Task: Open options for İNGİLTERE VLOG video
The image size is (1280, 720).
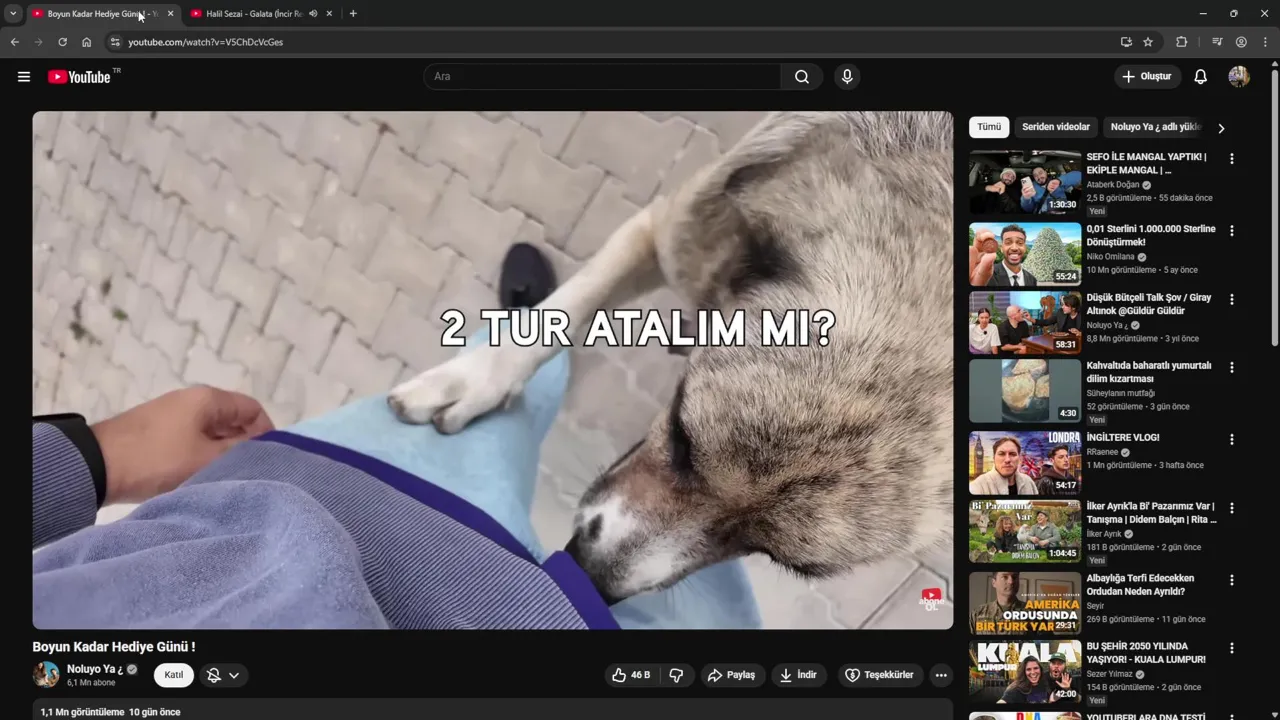Action: pyautogui.click(x=1232, y=439)
